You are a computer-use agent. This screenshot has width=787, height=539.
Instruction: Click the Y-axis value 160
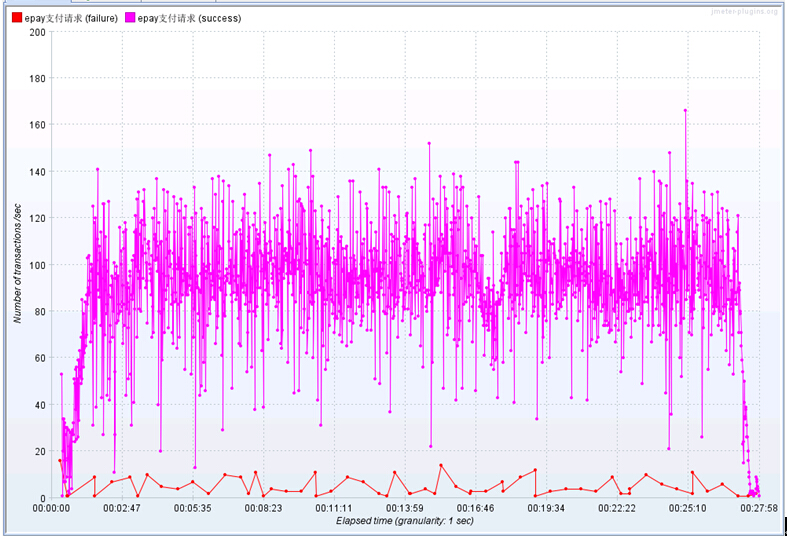pos(38,125)
